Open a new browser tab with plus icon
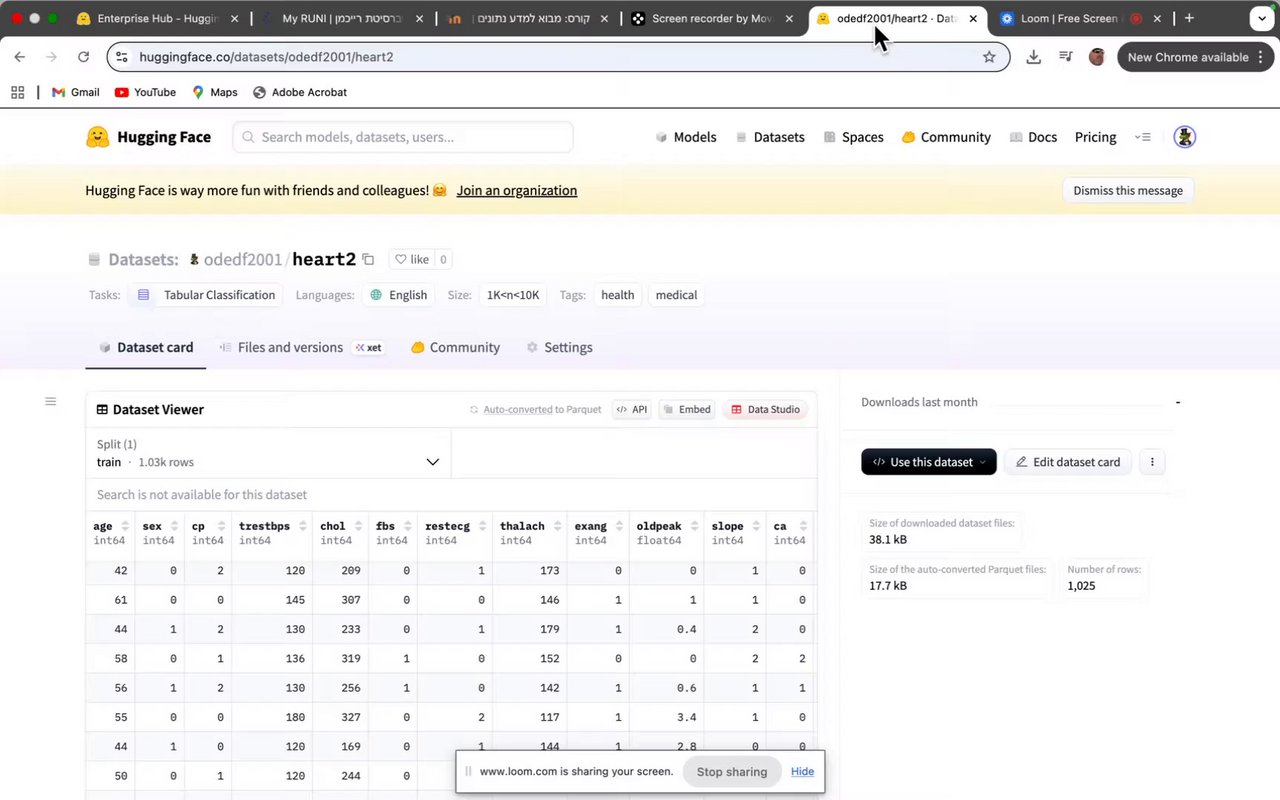The width and height of the screenshot is (1280, 800). pos(1189,18)
